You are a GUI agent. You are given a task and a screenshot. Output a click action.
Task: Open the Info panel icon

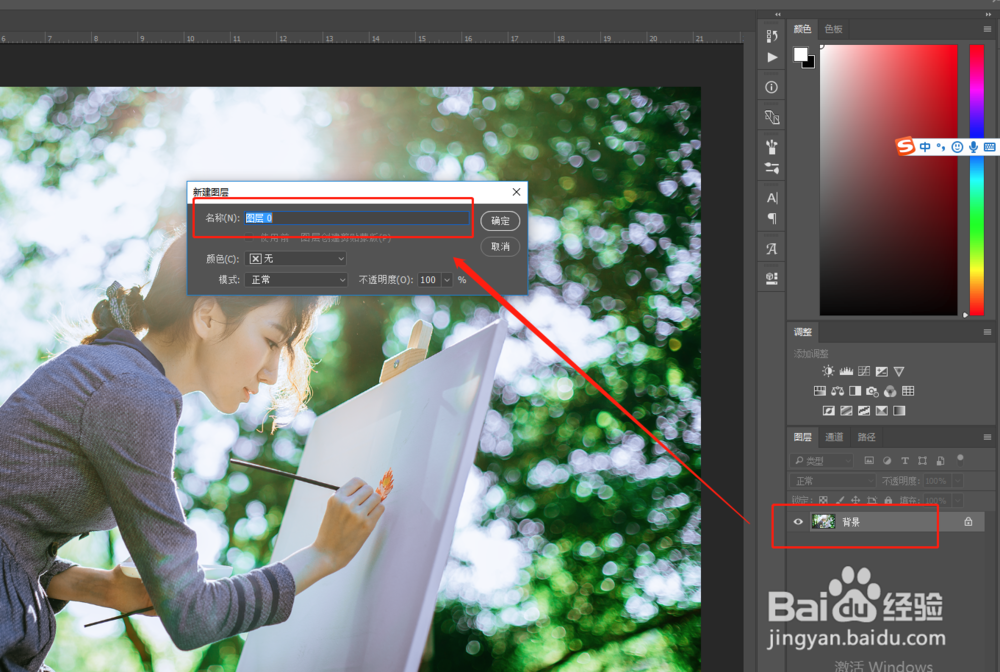[x=772, y=87]
